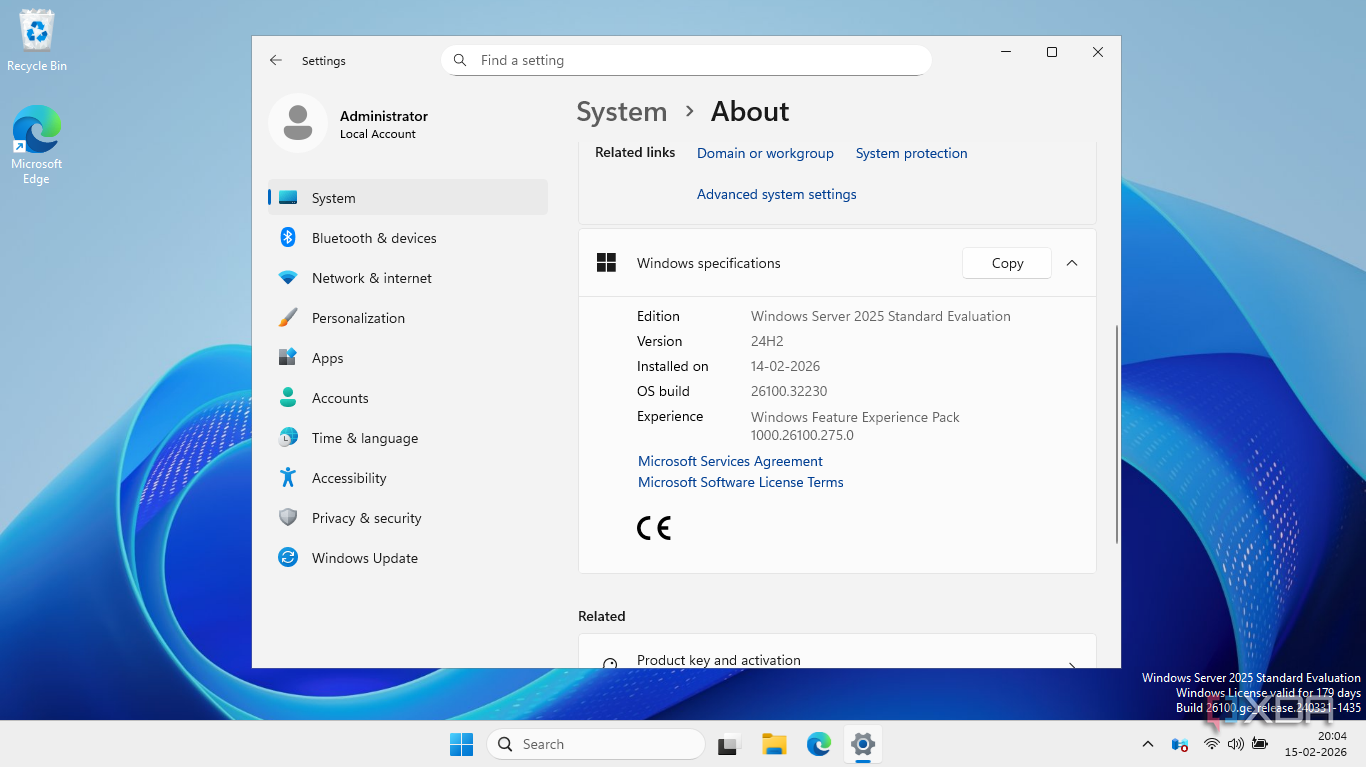Open Microsoft Software License Terms link
1366x767 pixels.
741,482
